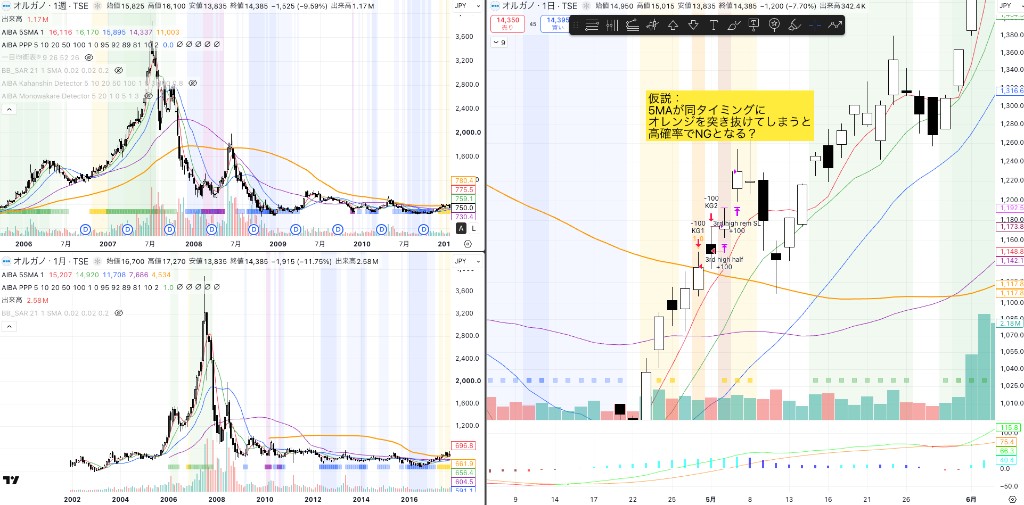Select the horizontal line tool in toolbar
The image size is (1024, 505).
coord(592,25)
